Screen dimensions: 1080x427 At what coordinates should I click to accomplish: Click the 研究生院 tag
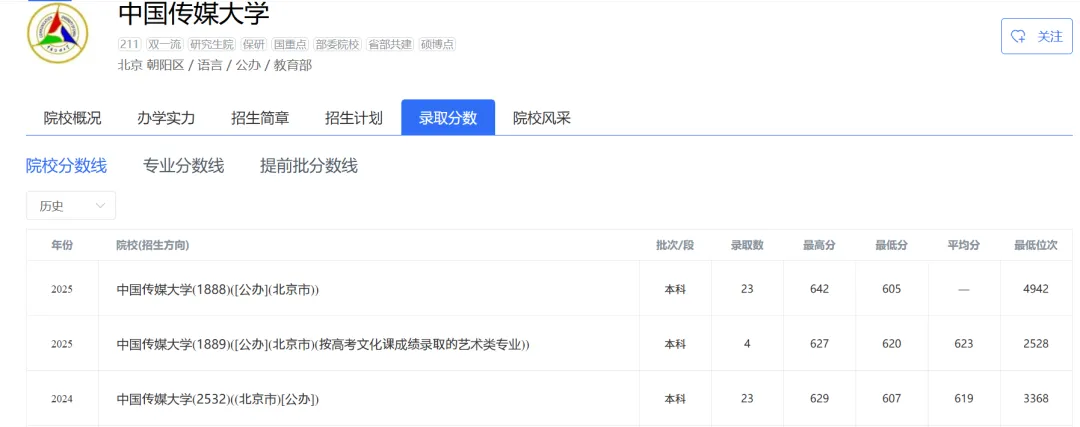(x=212, y=44)
